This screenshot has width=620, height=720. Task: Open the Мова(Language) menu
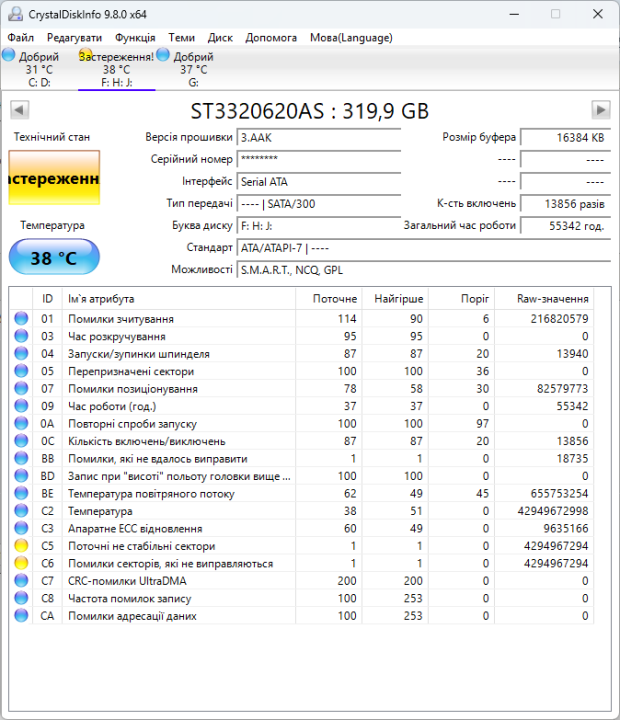(x=351, y=38)
